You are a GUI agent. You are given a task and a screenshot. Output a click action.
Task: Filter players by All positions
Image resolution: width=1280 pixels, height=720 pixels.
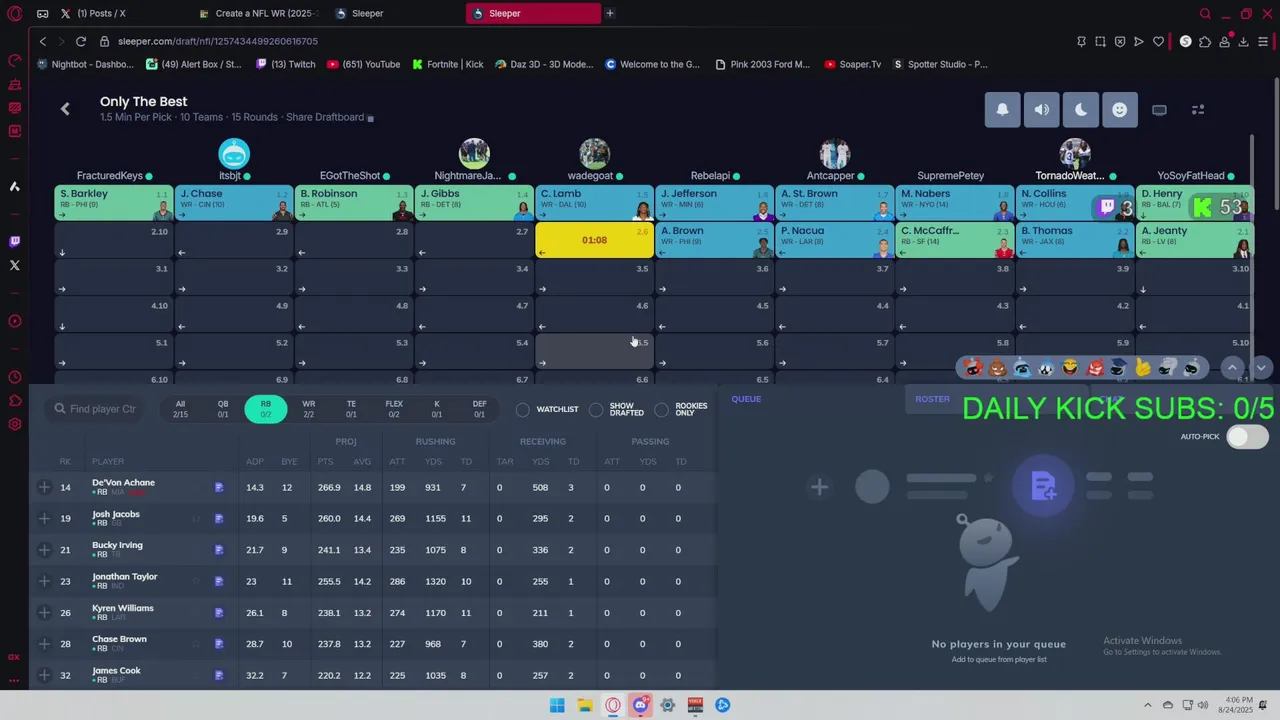click(x=180, y=409)
